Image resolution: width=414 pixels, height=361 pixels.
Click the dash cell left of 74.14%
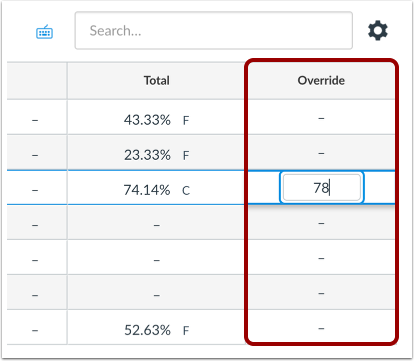[35, 188]
